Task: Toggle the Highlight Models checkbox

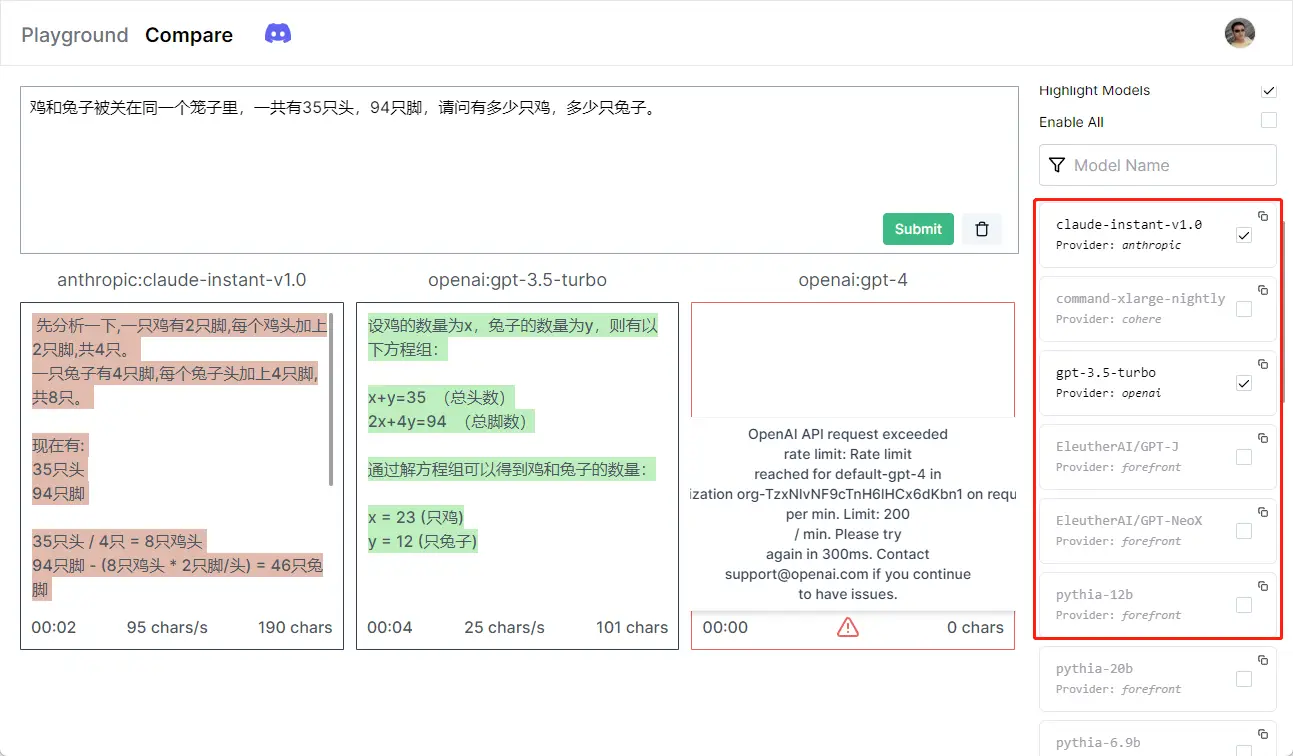Action: (1269, 90)
